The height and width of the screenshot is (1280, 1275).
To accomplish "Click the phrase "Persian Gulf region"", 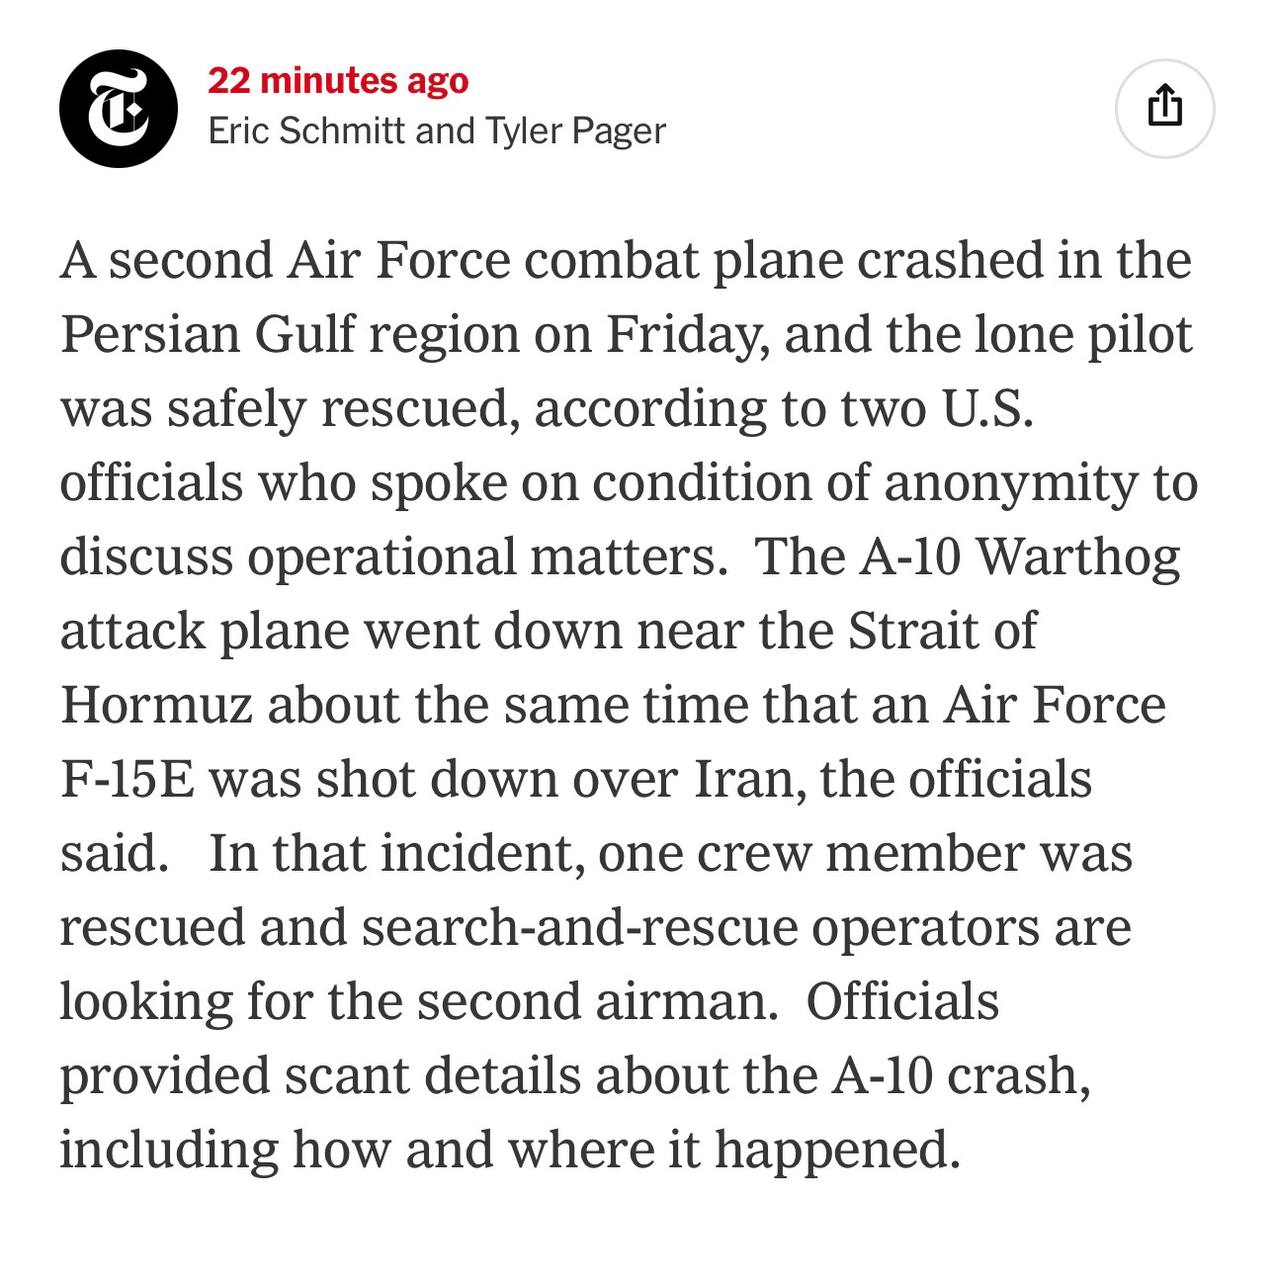I will click(x=289, y=335).
